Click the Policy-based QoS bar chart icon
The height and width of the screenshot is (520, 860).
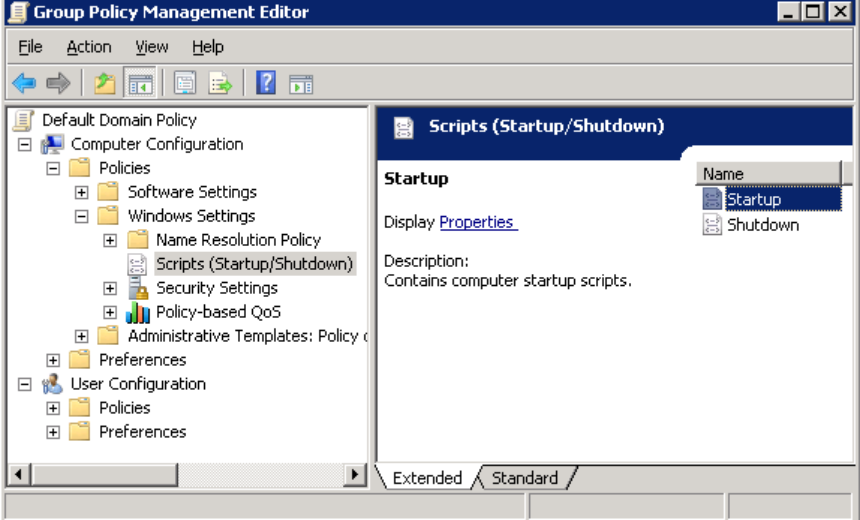point(138,312)
